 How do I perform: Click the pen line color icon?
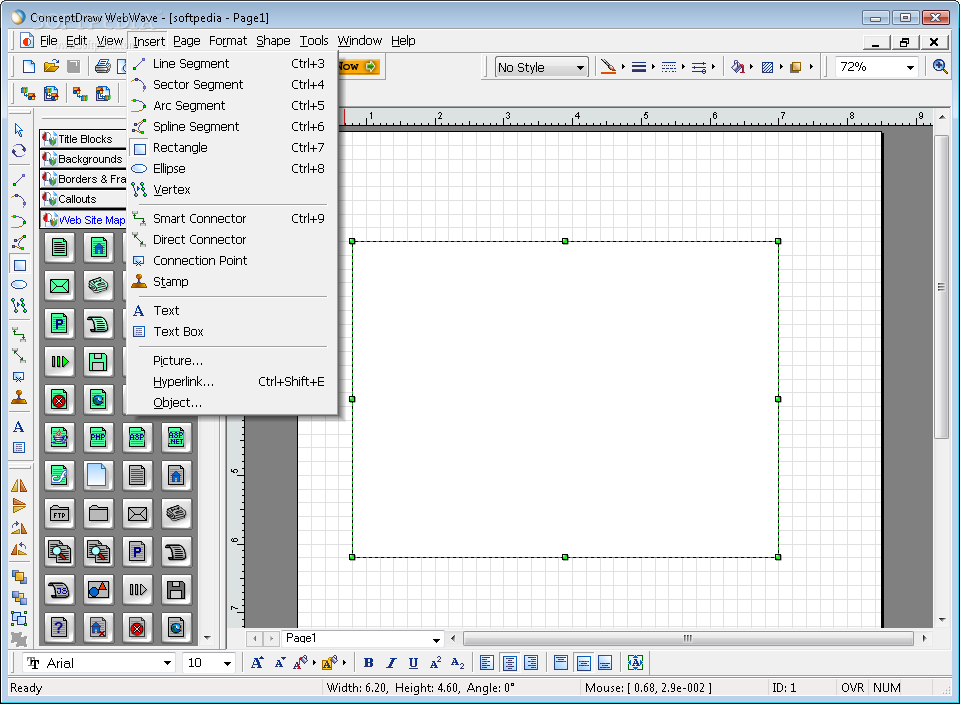pyautogui.click(x=607, y=67)
